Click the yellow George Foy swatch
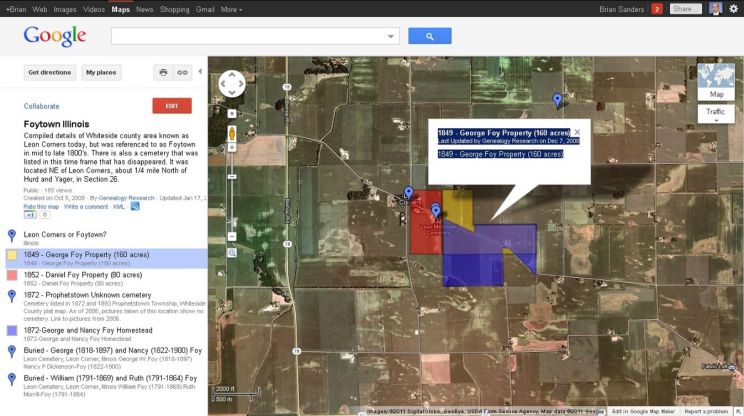The image size is (744, 416). [x=12, y=255]
